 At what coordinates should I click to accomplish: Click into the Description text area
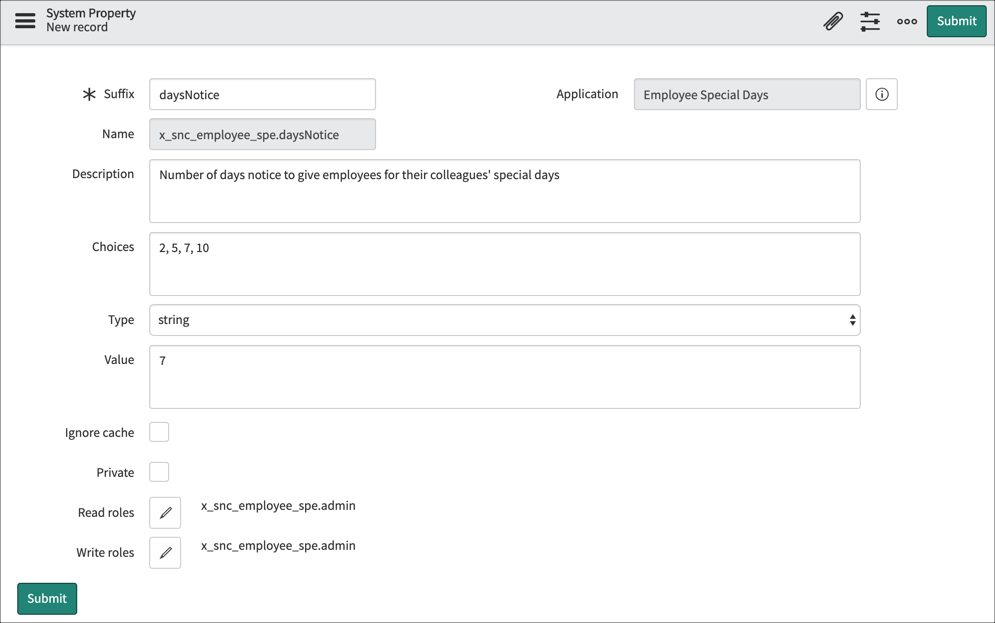pos(504,191)
